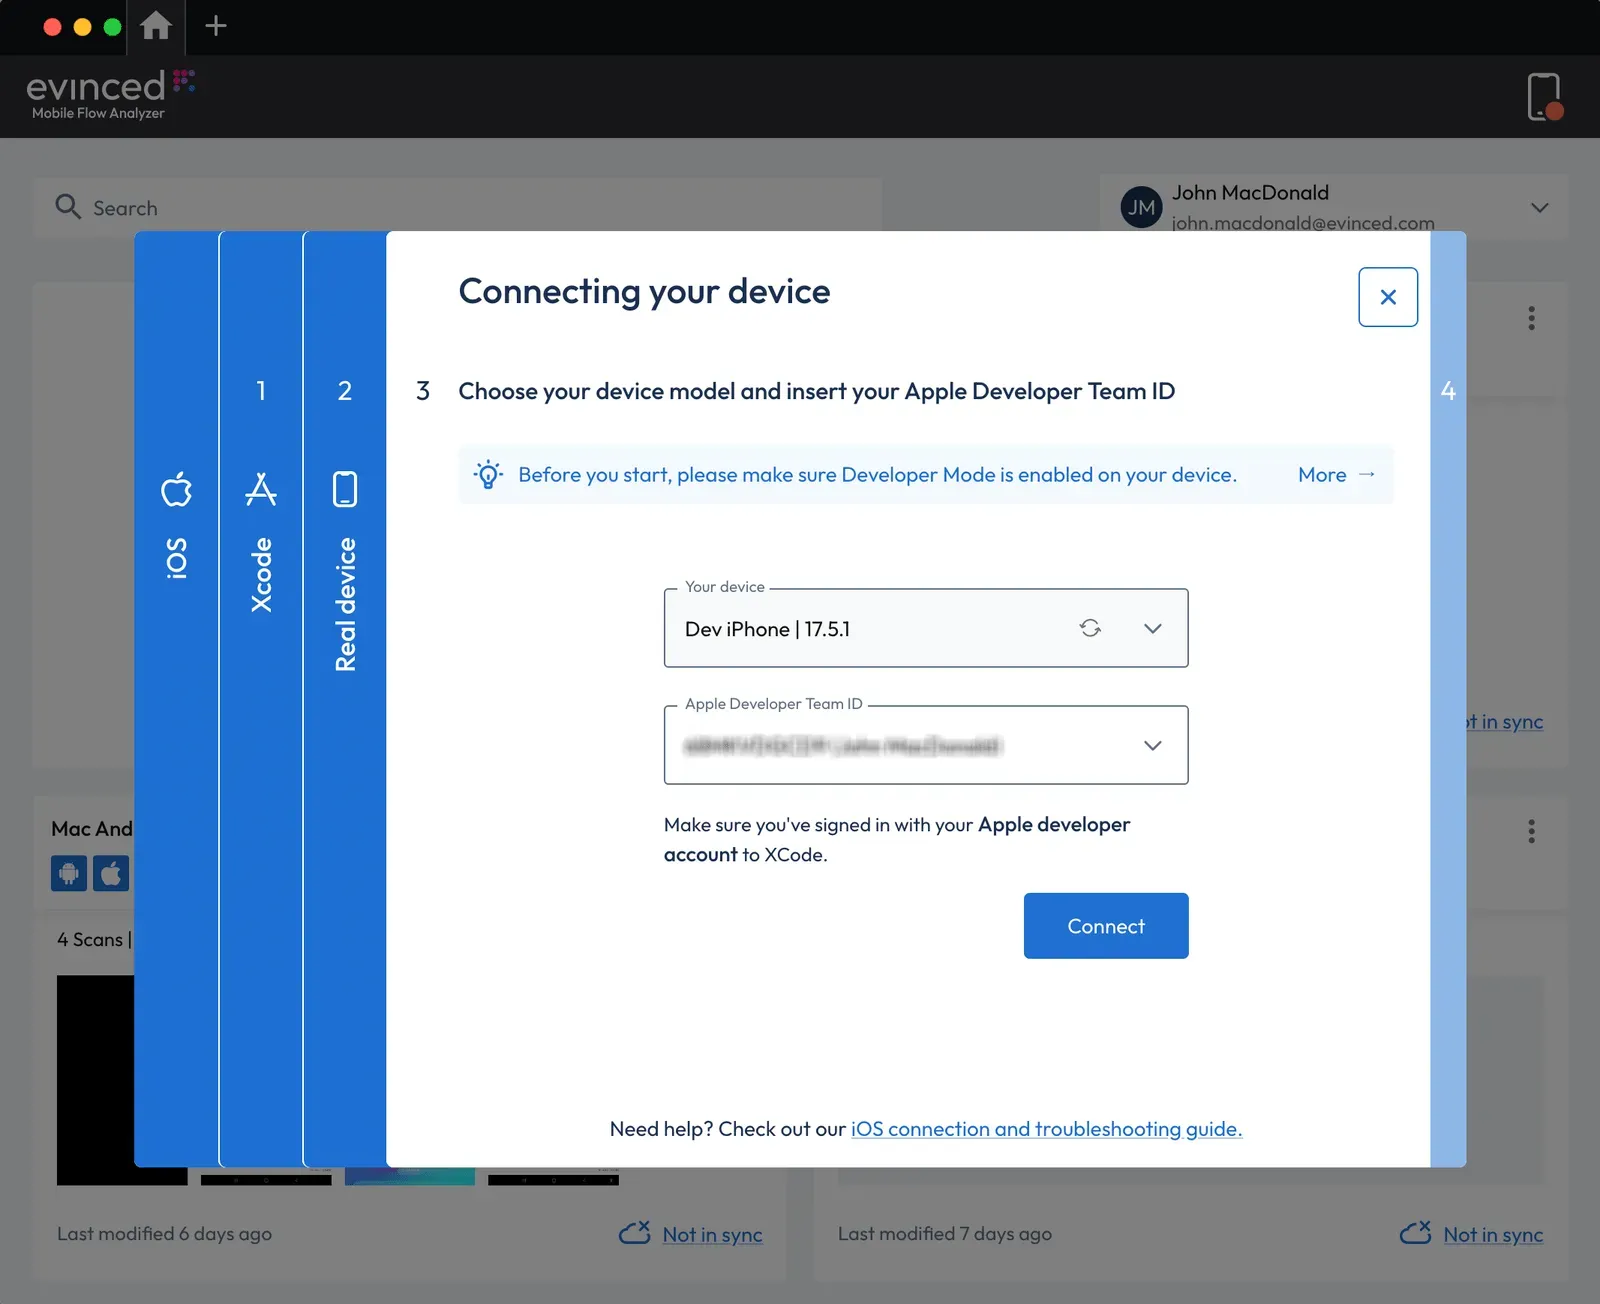
Task: Open iOS connection and troubleshooting guide
Action: click(1046, 1129)
